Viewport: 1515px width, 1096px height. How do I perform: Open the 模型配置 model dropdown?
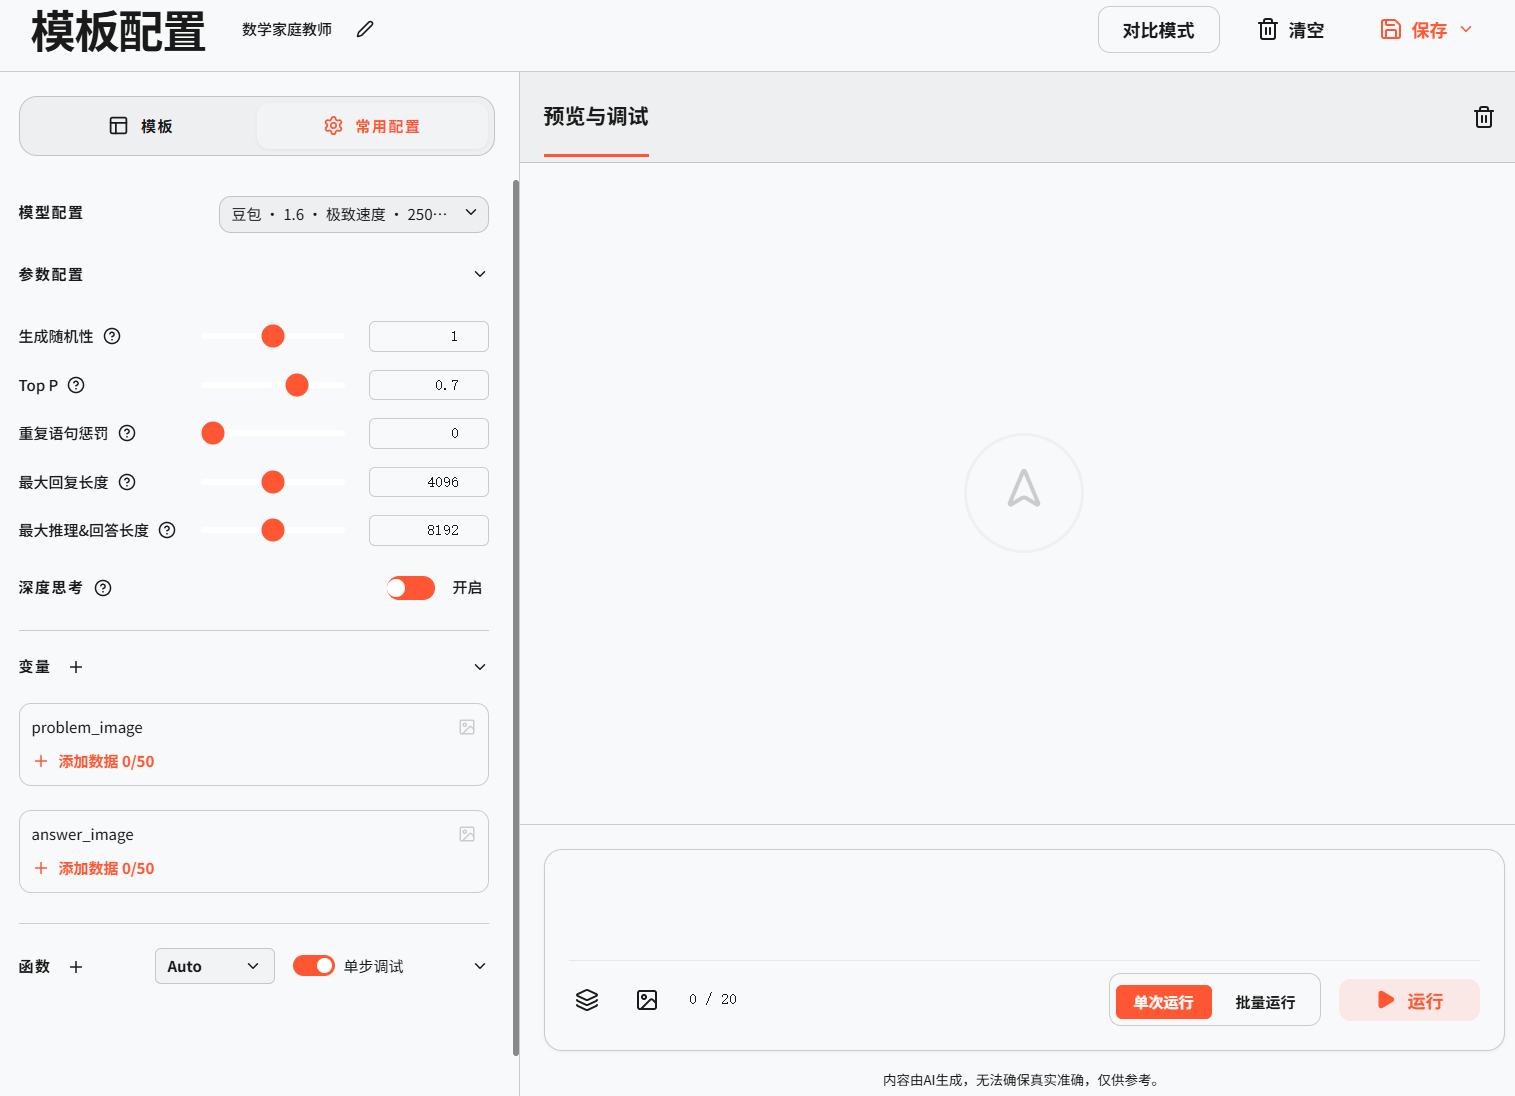click(354, 214)
